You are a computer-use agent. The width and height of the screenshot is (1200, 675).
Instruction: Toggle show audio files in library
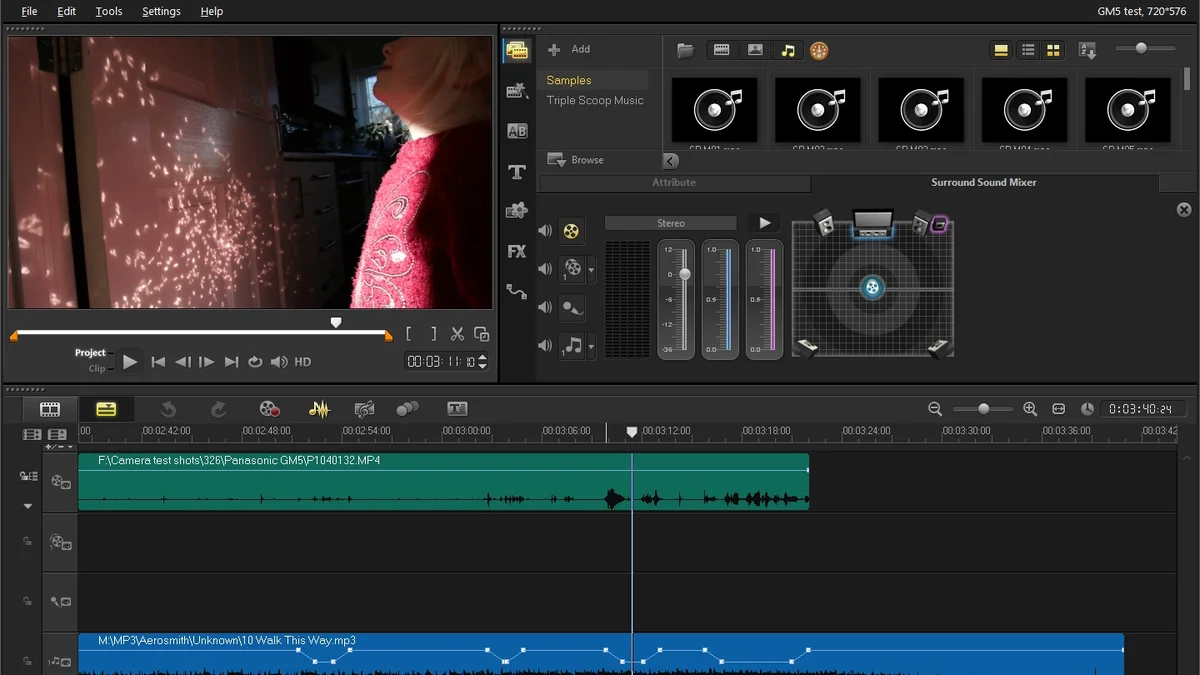(788, 50)
